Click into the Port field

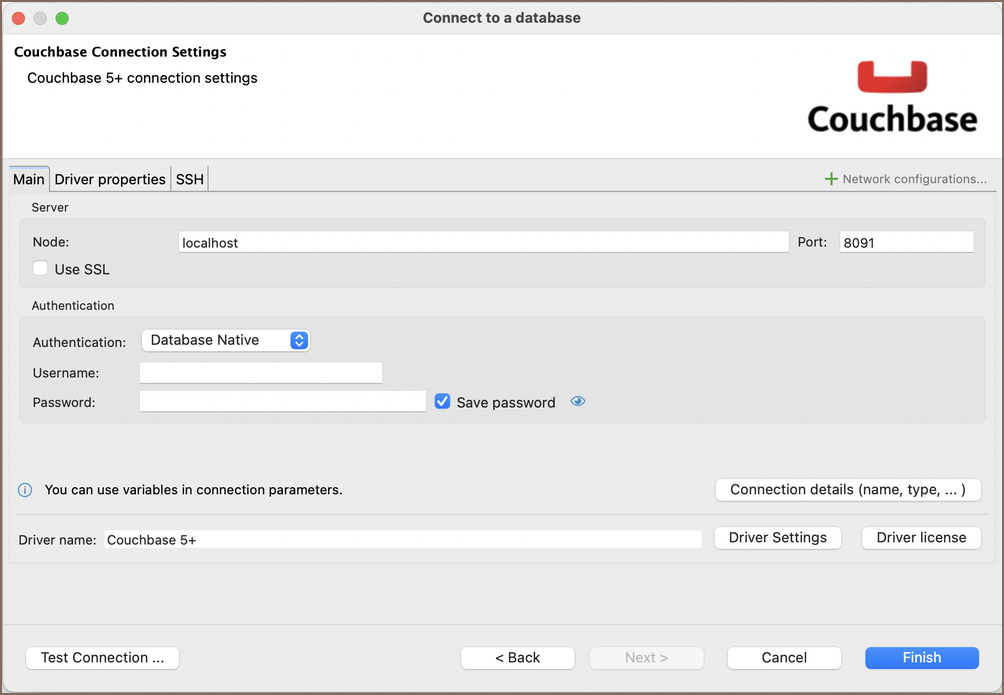[x=906, y=243]
